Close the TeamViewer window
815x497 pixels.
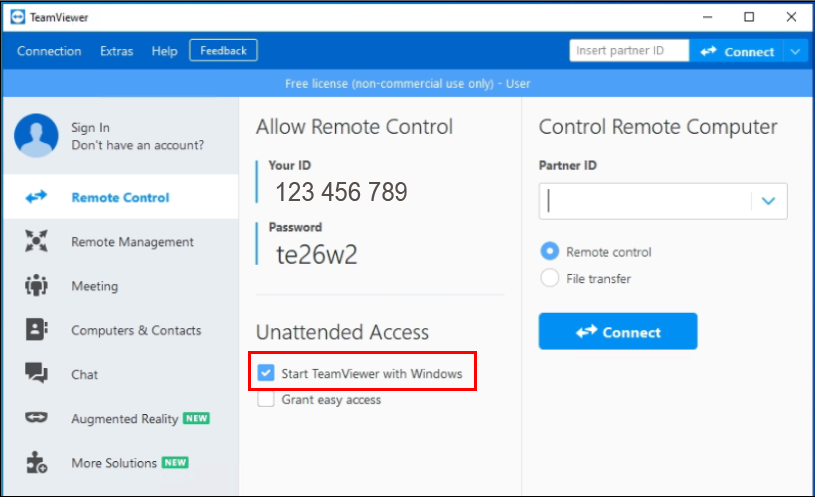[x=791, y=17]
